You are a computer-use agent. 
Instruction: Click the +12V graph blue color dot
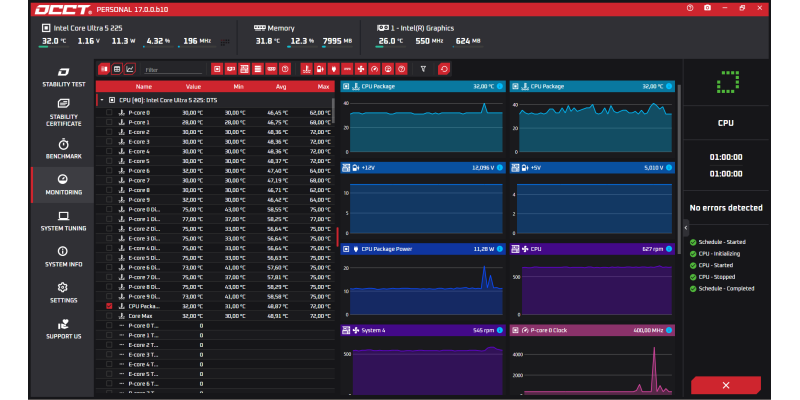499,167
